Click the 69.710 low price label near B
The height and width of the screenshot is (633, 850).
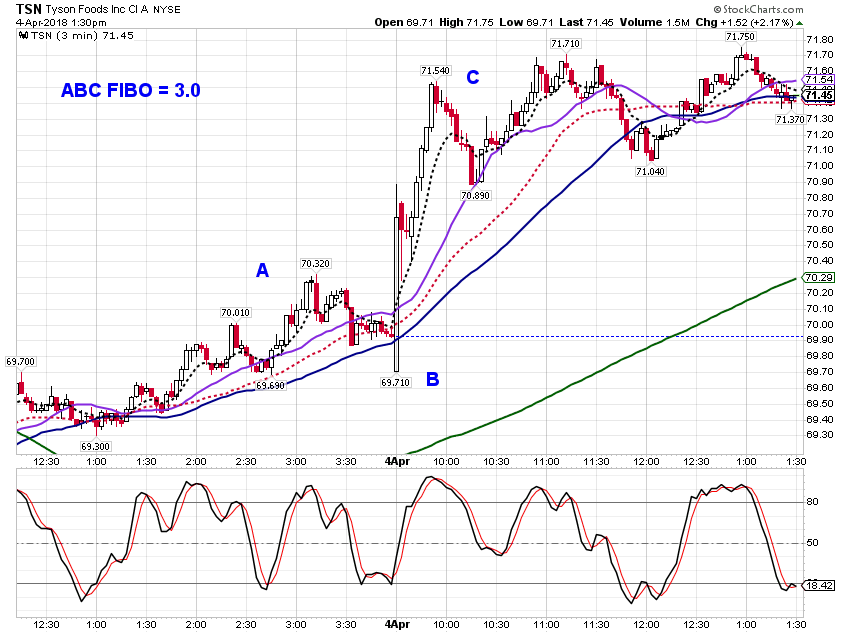pos(396,383)
